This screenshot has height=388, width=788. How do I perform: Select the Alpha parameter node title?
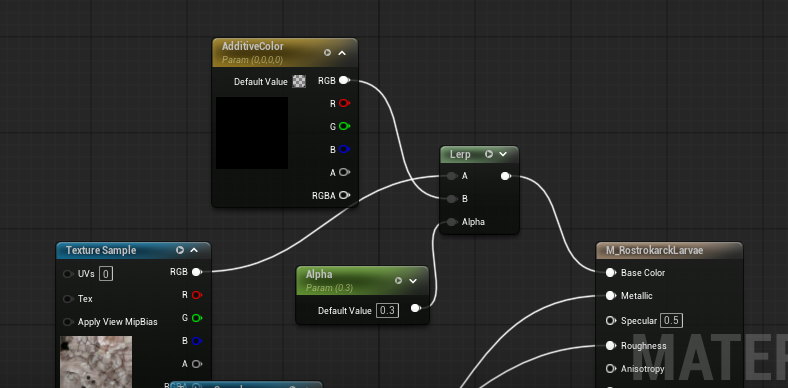click(x=319, y=274)
